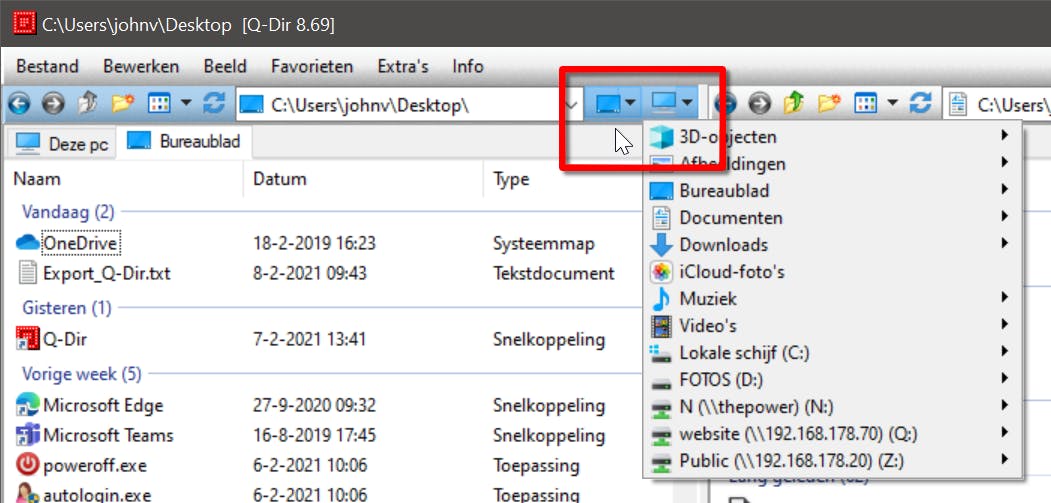Select the Microsoft Teams file name
This screenshot has height=503, width=1051.
tap(108, 435)
